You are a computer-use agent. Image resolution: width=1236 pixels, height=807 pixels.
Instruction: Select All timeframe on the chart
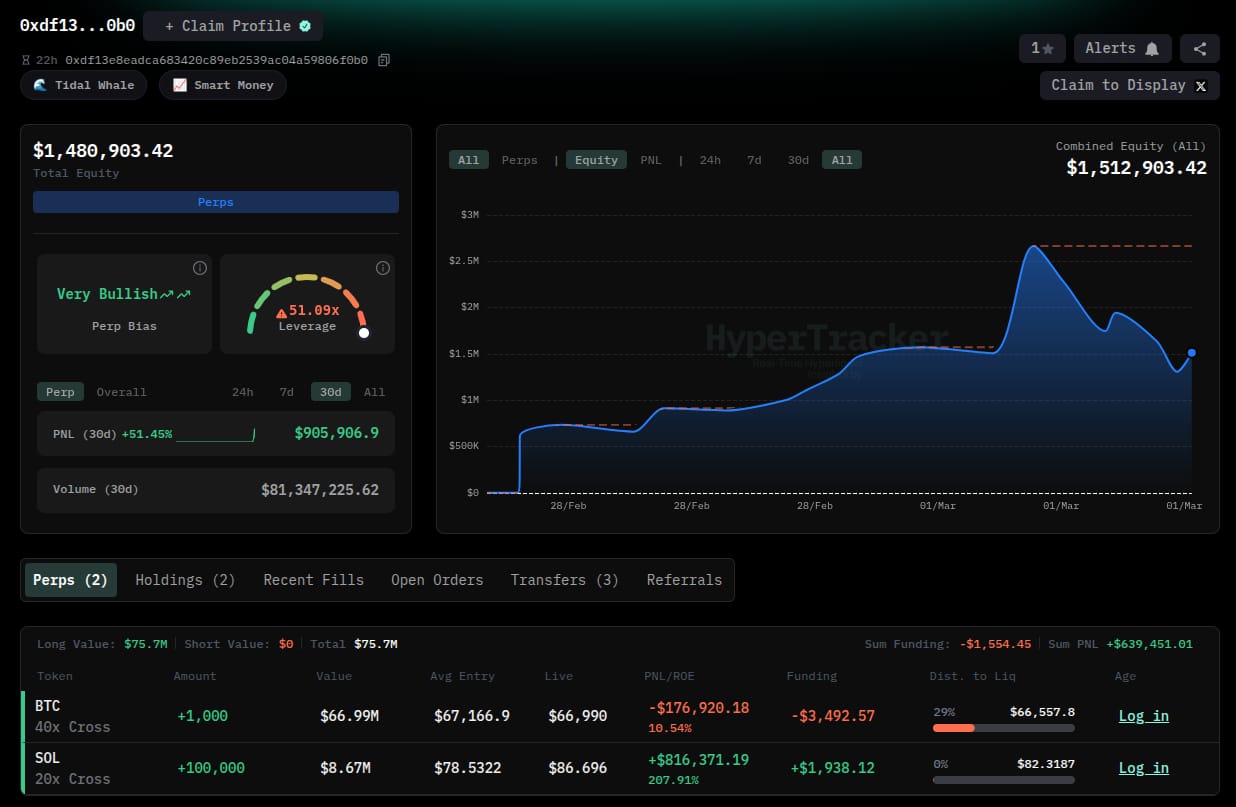tap(841, 159)
